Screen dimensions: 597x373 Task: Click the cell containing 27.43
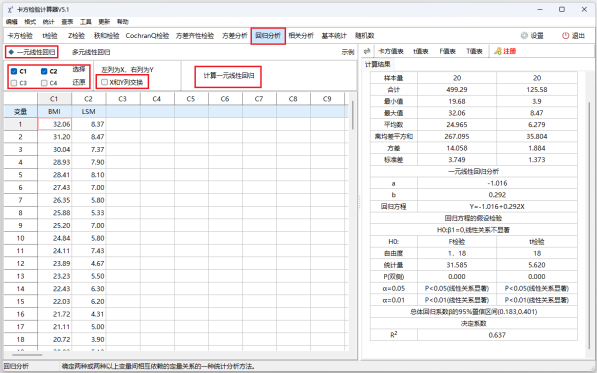point(54,188)
